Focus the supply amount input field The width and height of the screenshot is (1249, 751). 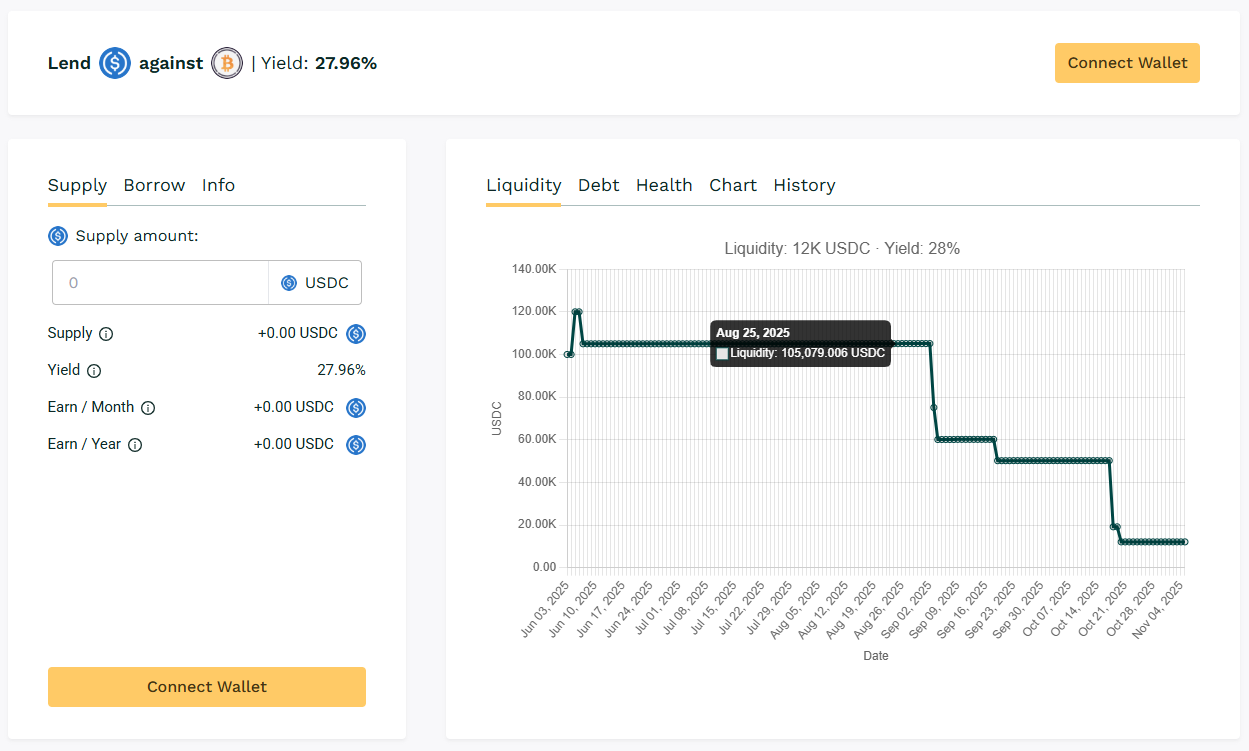pyautogui.click(x=160, y=283)
